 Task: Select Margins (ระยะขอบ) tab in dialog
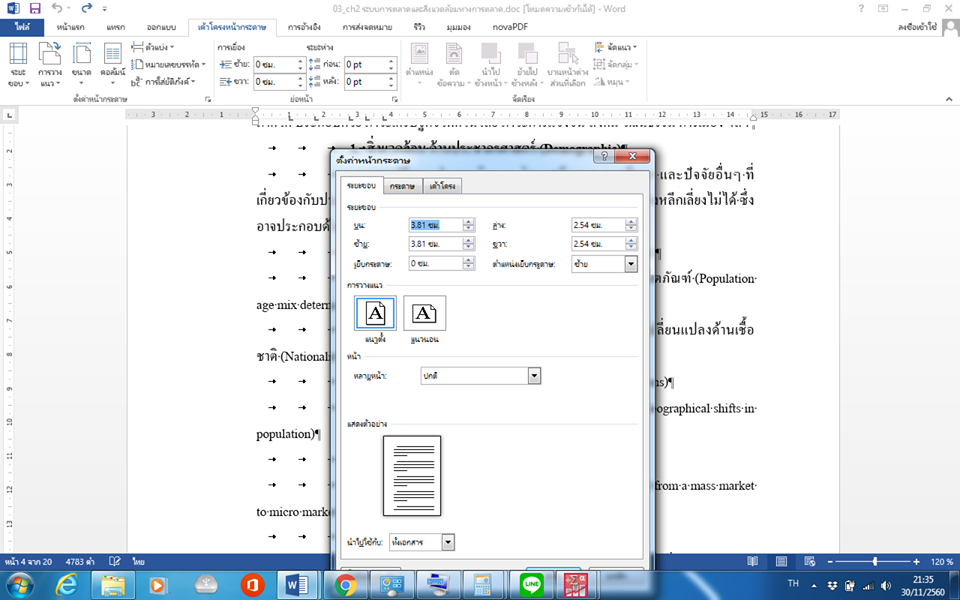point(361,185)
